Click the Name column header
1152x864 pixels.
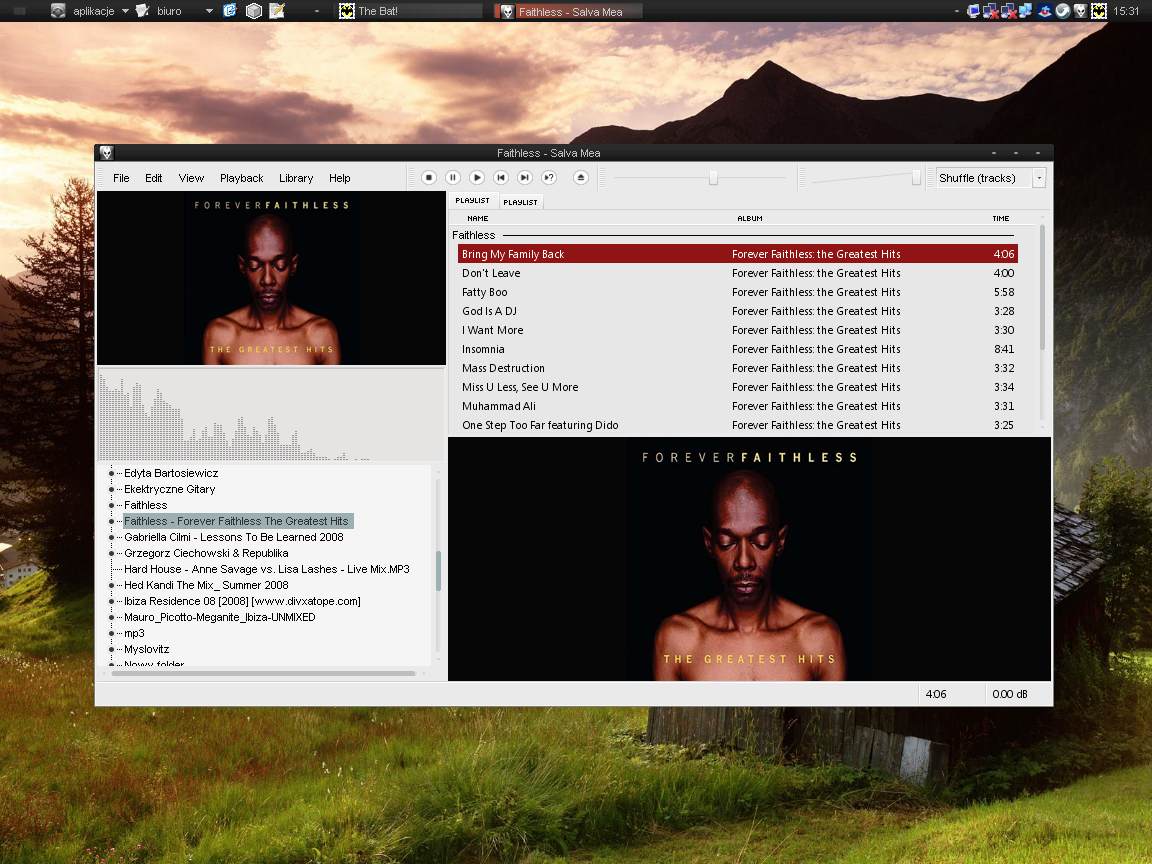(478, 218)
